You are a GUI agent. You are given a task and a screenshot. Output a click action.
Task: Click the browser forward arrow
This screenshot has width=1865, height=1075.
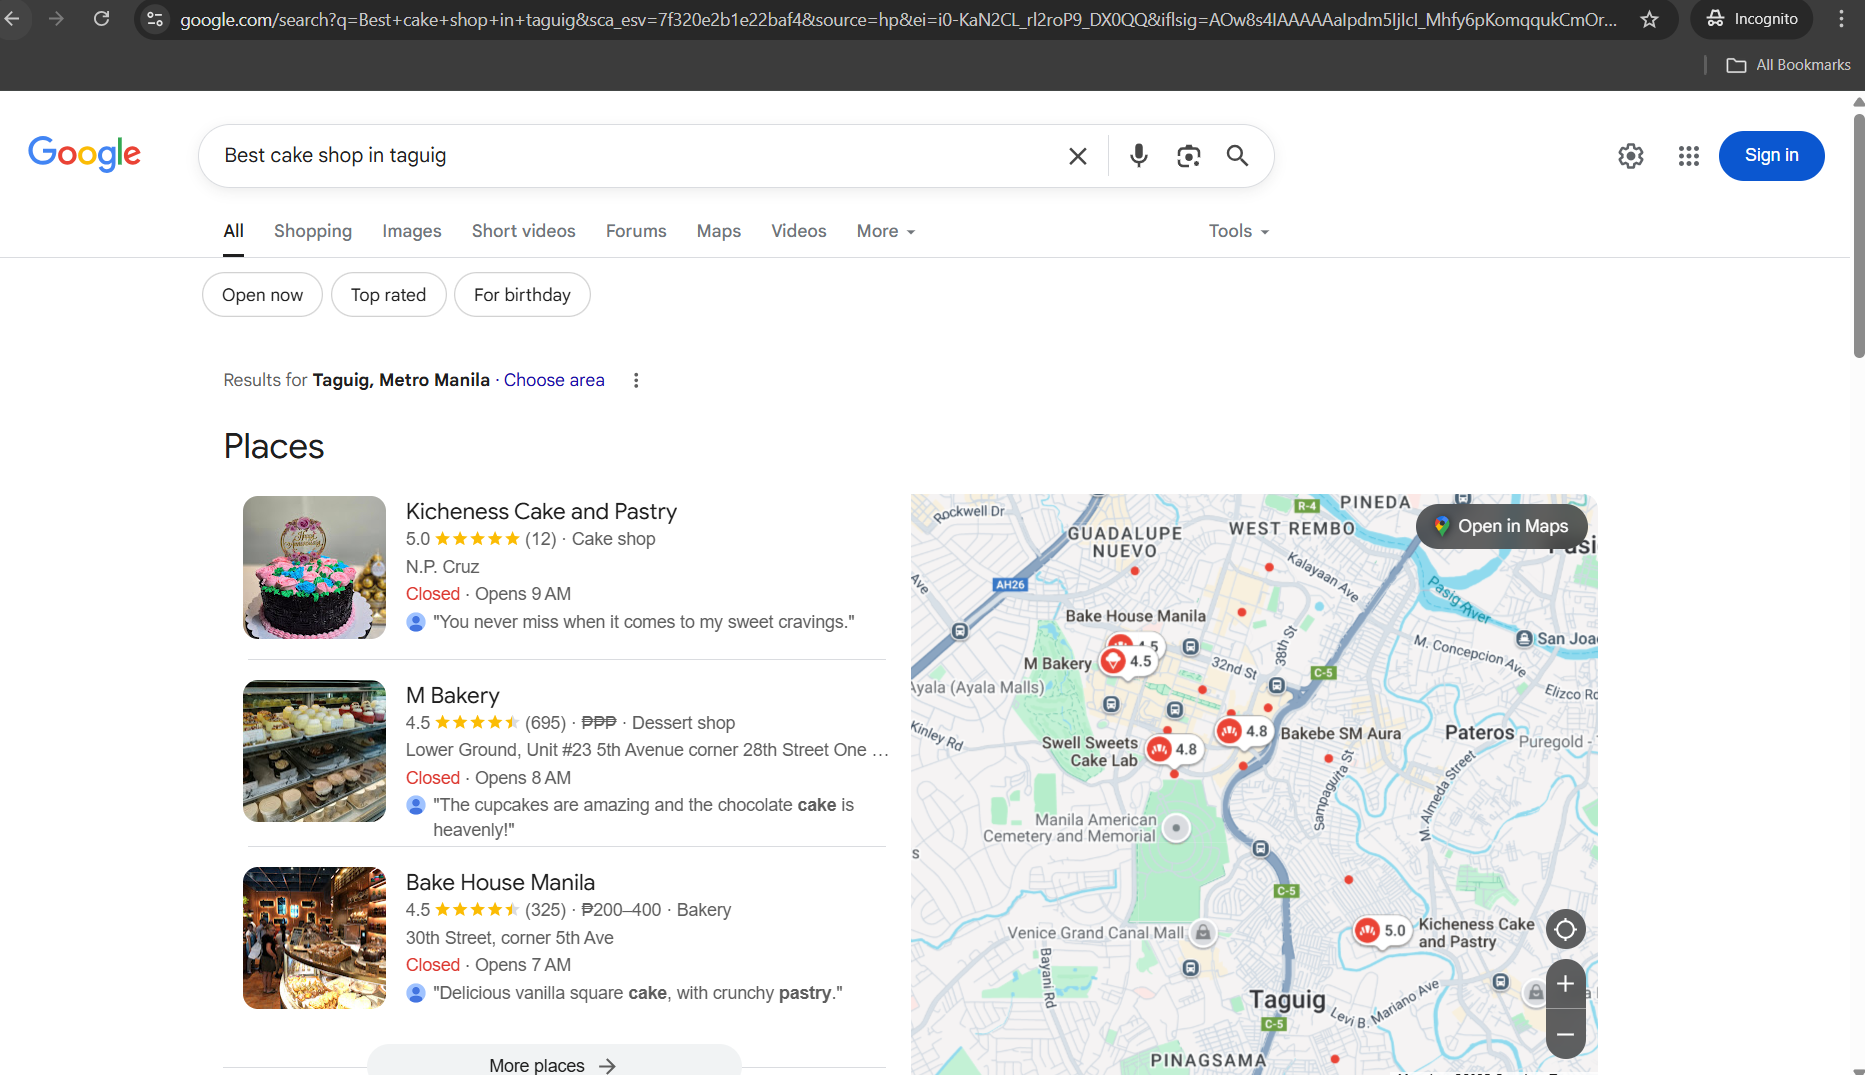coord(56,18)
